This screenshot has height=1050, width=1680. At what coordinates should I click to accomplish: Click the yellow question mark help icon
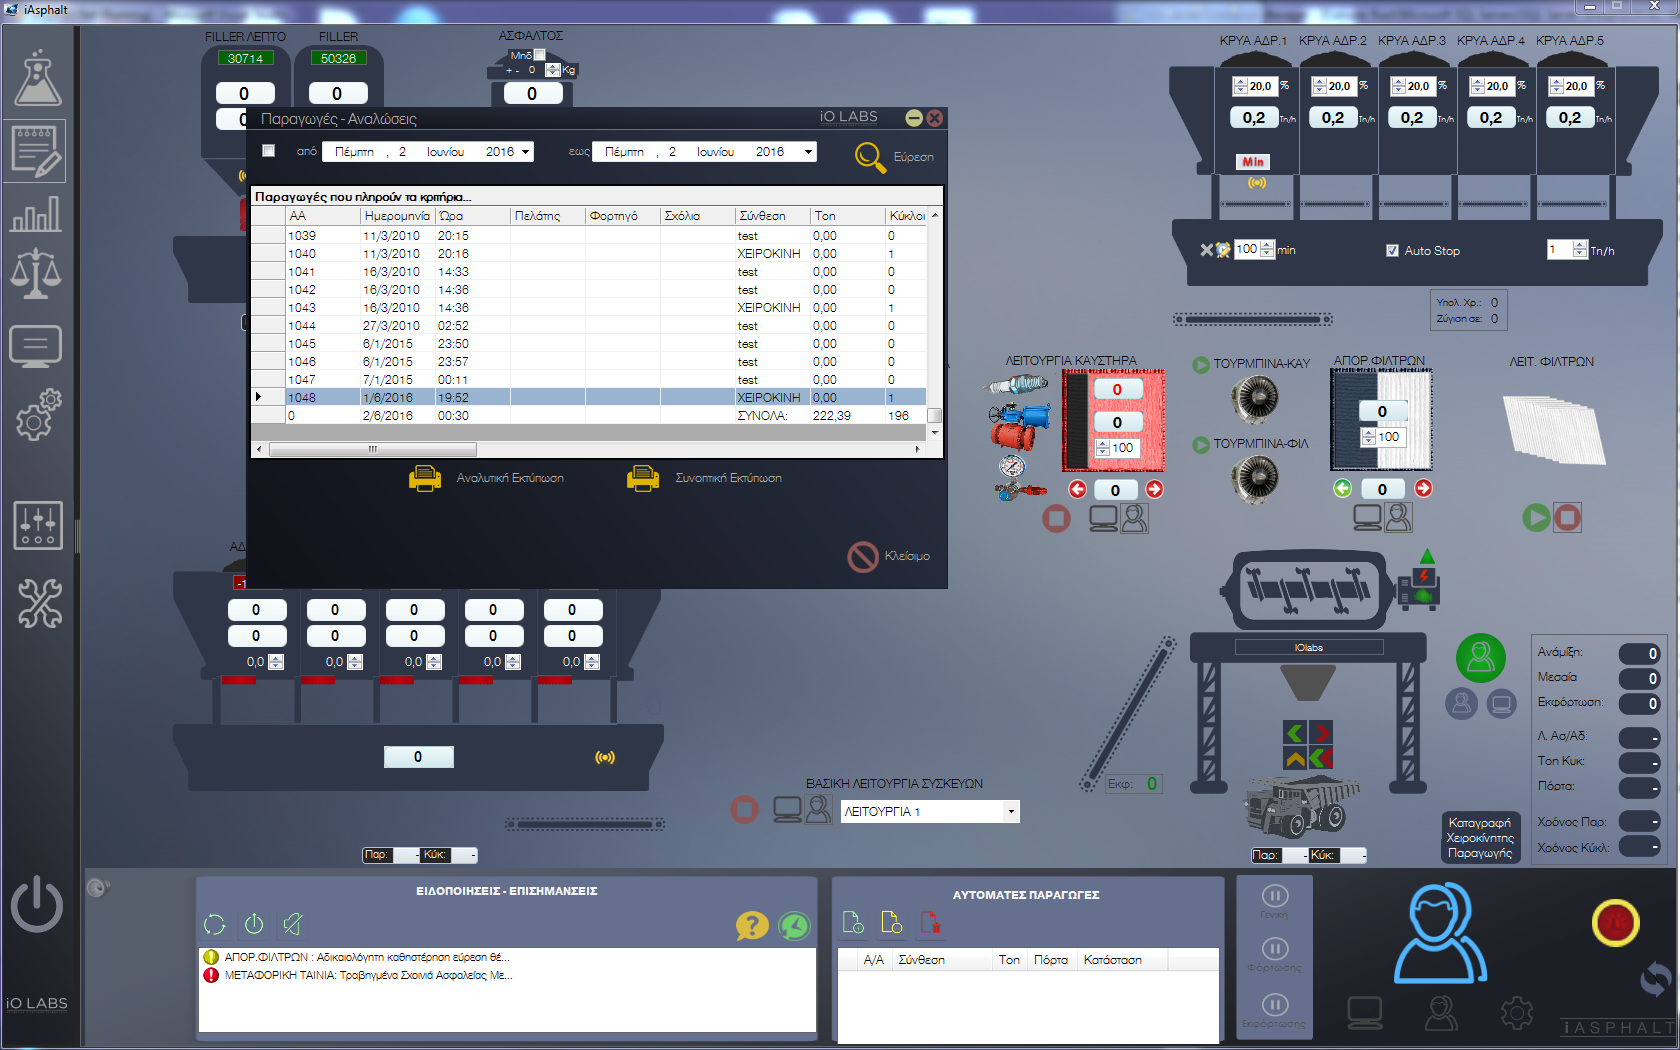click(x=751, y=925)
